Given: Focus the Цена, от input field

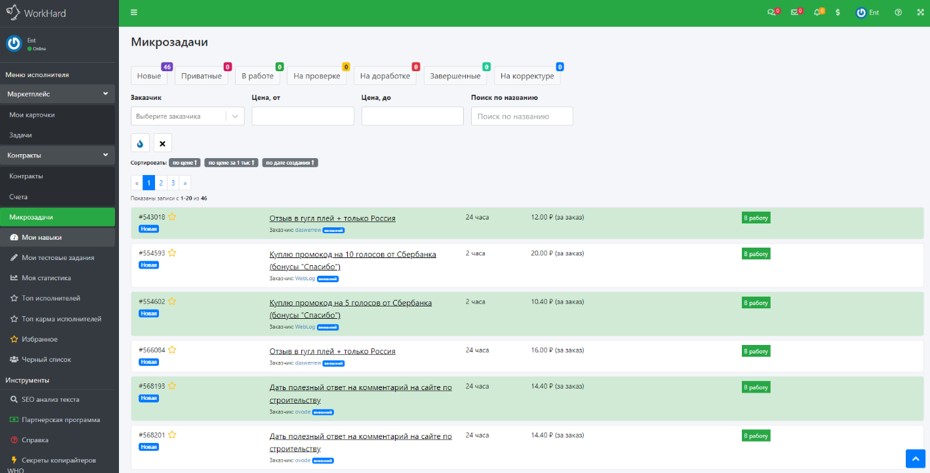Looking at the screenshot, I should [303, 116].
